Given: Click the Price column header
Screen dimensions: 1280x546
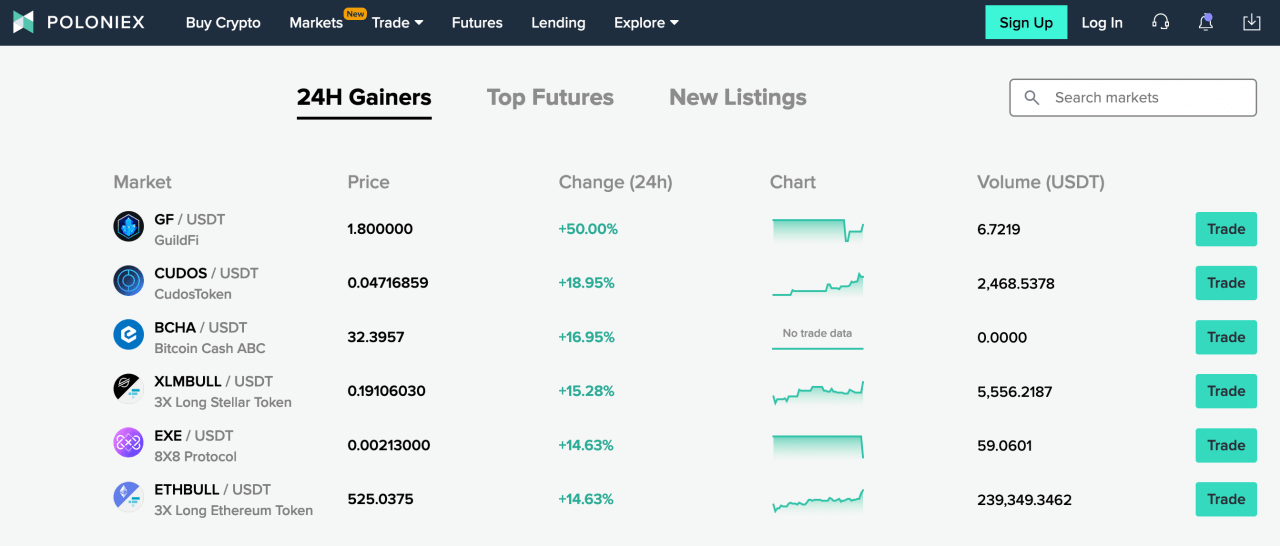Looking at the screenshot, I should click(x=368, y=182).
